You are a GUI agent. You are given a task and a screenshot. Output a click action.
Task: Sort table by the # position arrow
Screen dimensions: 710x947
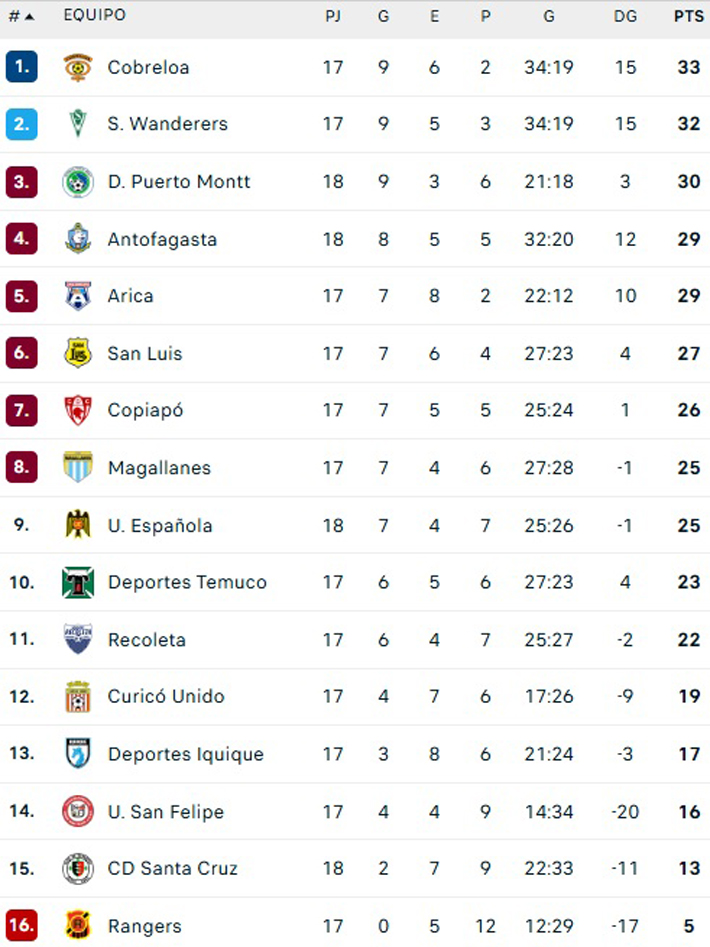(22, 16)
